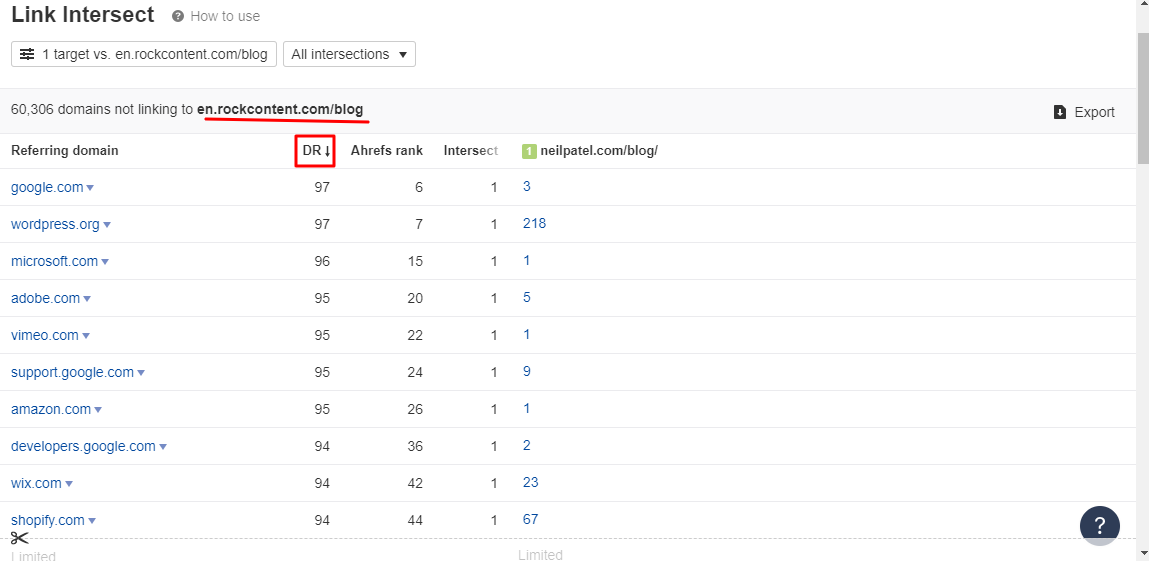Image resolution: width=1149 pixels, height=561 pixels.
Task: Click the 60,306 domains not linking summary text
Action: click(x=187, y=110)
